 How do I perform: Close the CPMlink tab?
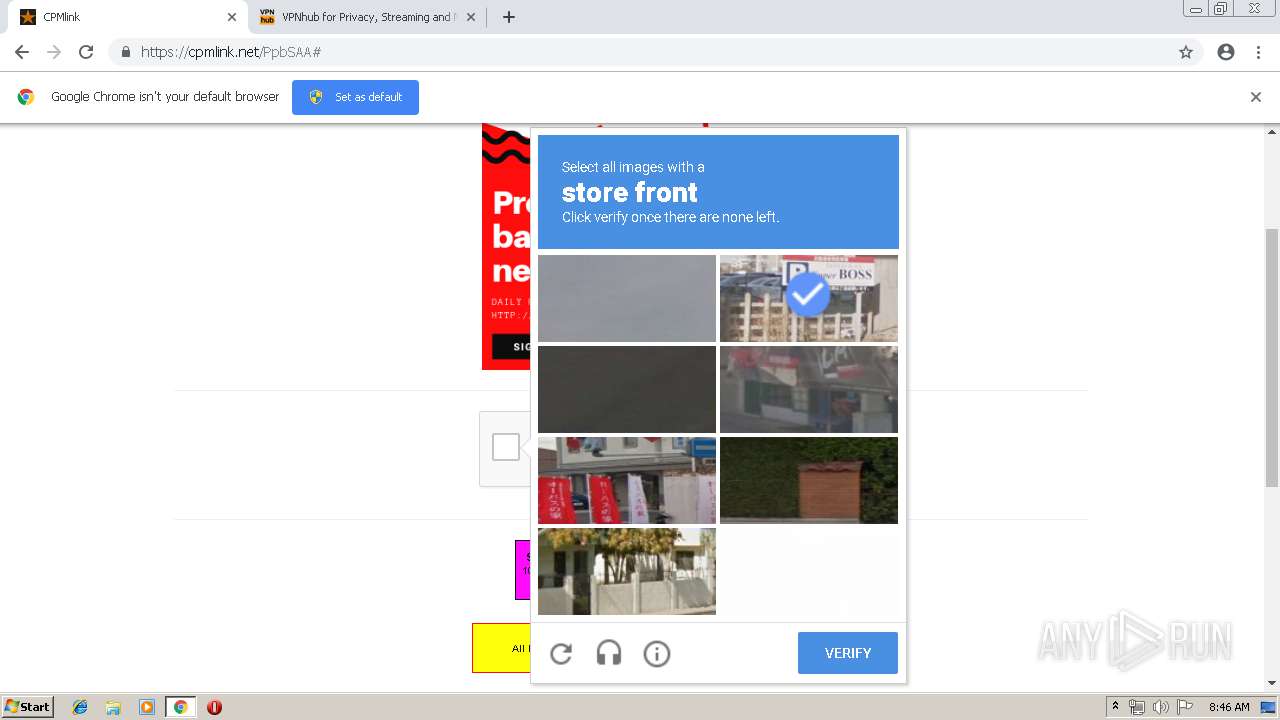(231, 17)
